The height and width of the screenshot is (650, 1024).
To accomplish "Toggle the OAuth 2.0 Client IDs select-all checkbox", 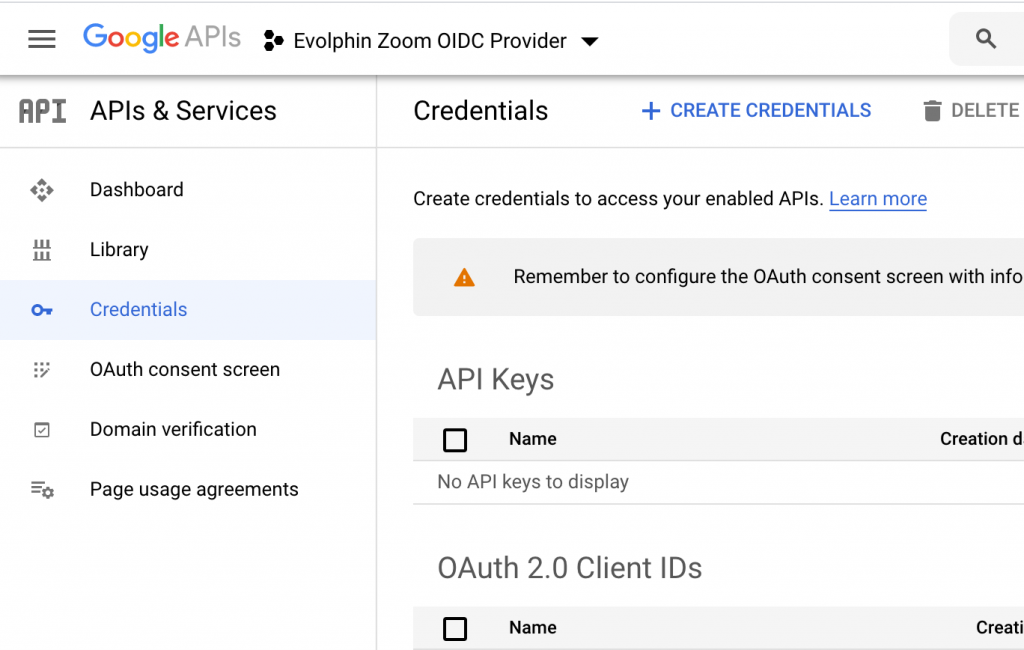I will click(x=455, y=628).
